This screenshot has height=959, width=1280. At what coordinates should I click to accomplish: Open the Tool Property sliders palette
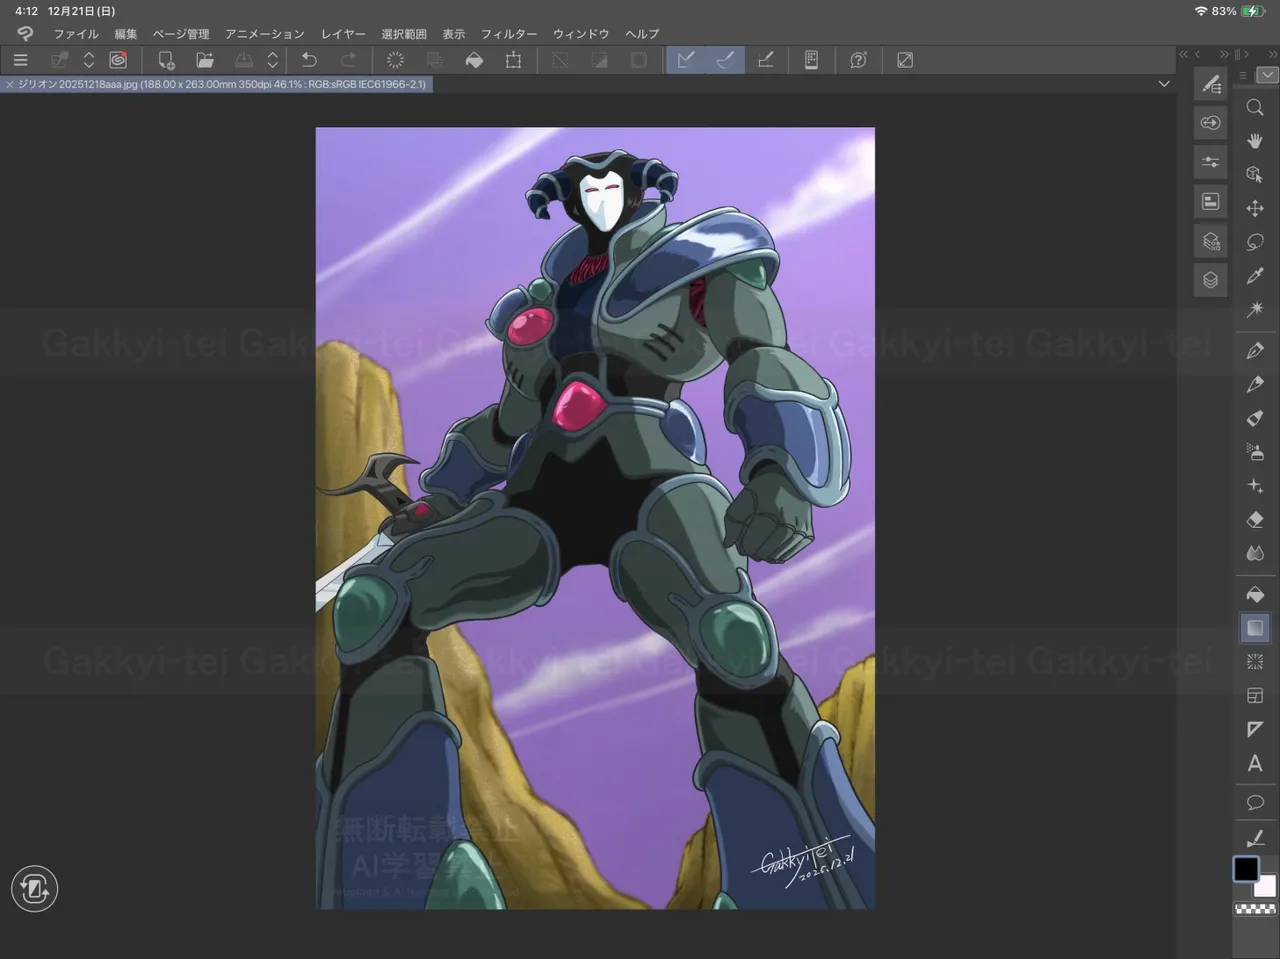click(x=1211, y=162)
